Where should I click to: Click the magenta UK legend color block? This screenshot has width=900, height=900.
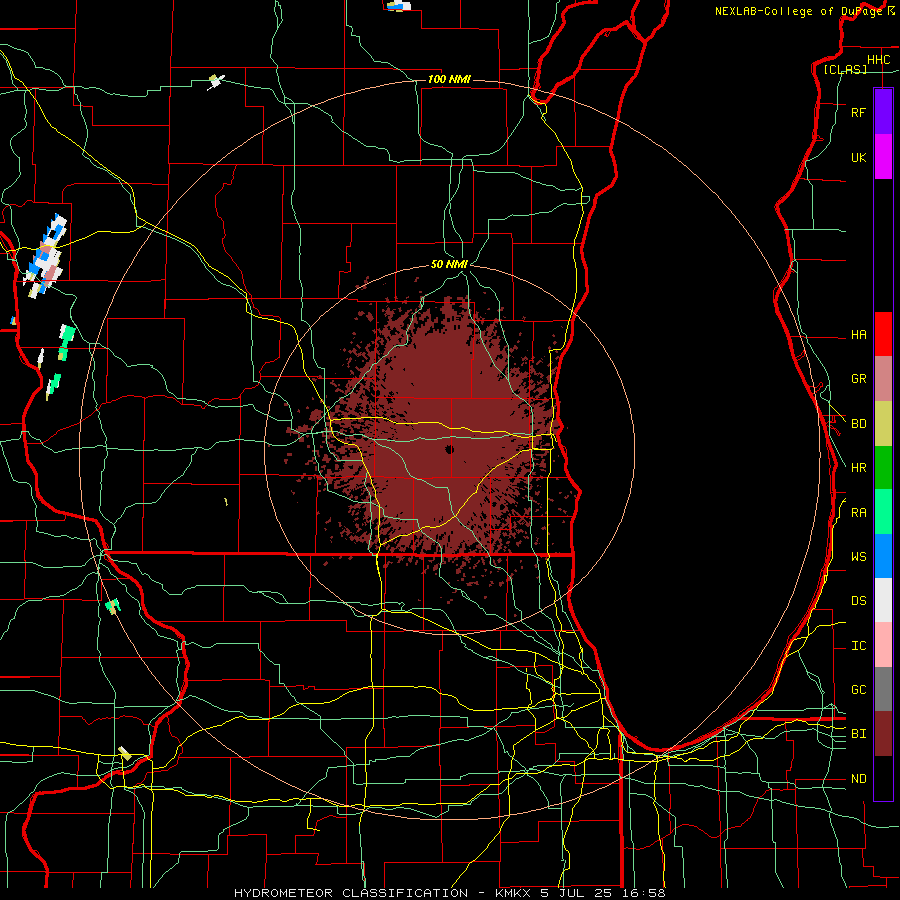pyautogui.click(x=883, y=156)
